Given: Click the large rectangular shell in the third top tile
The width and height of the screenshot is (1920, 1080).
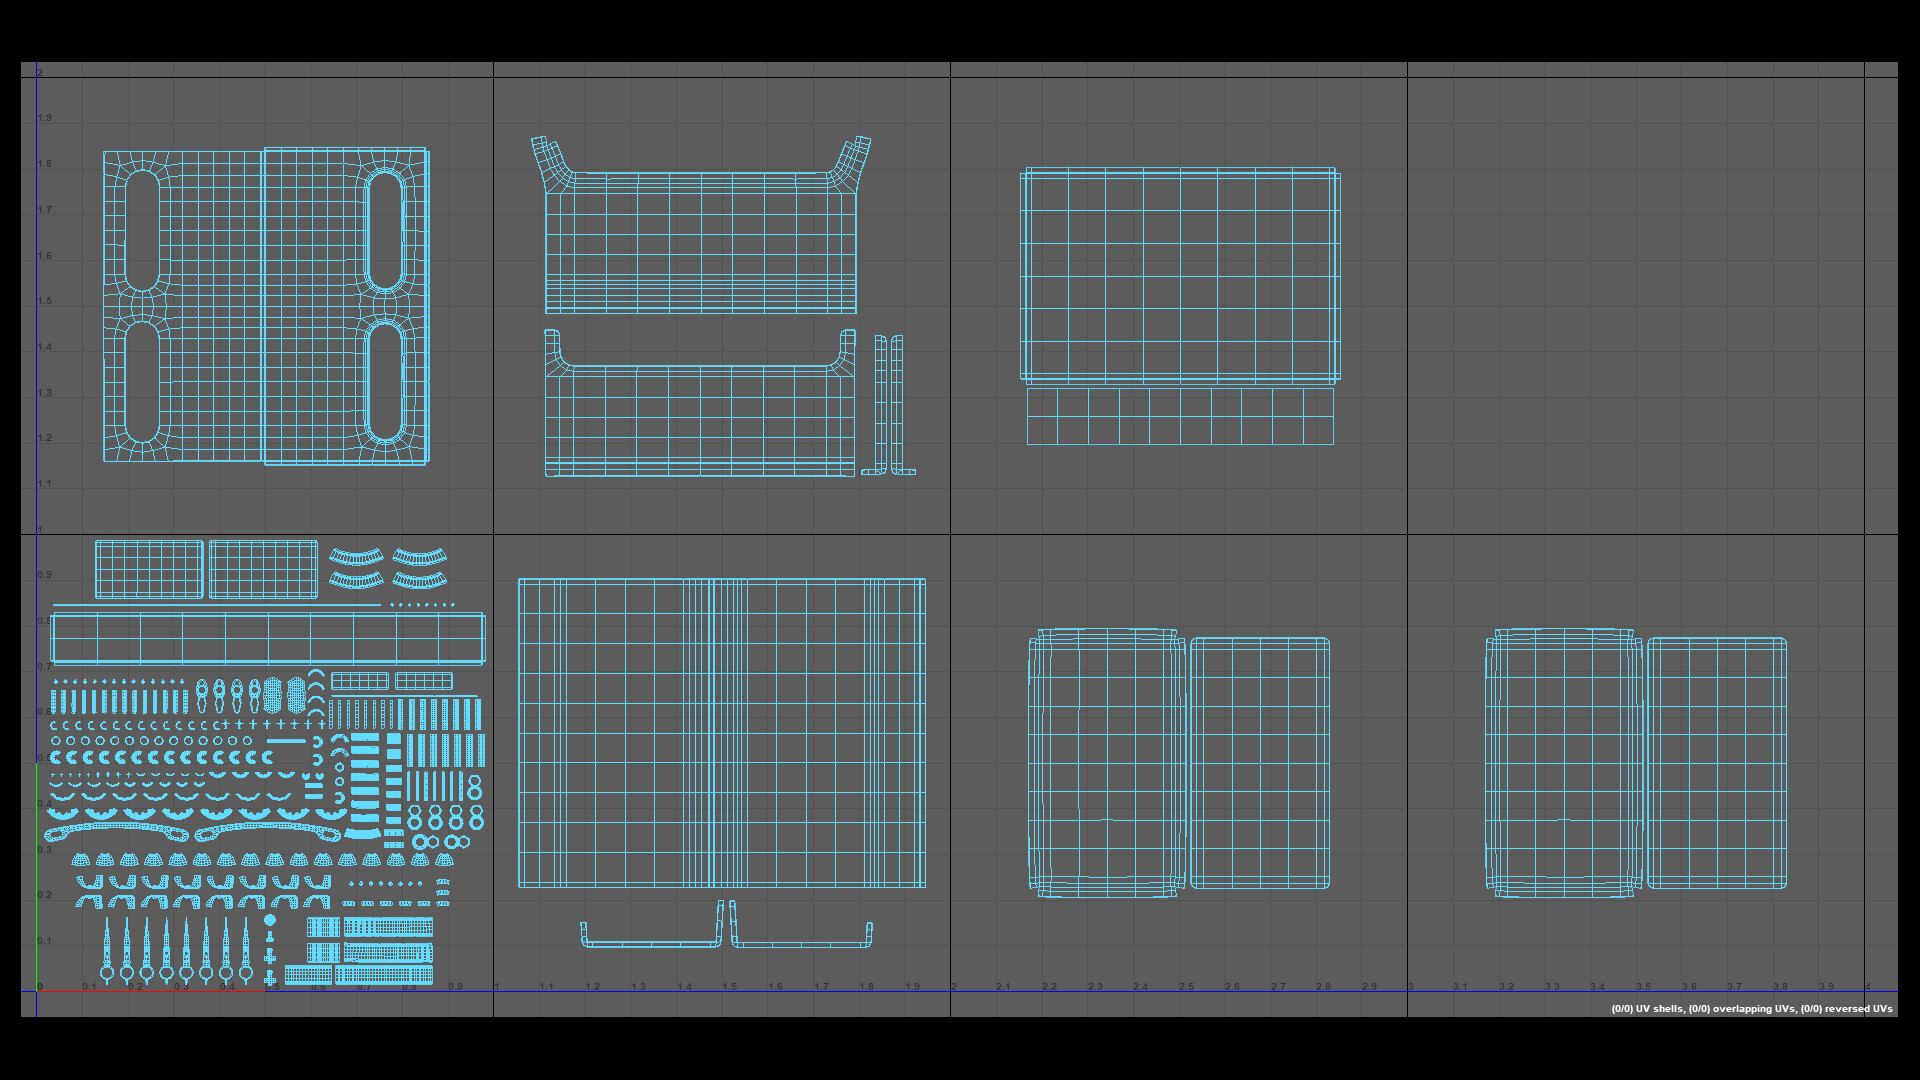Looking at the screenshot, I should click(1180, 275).
